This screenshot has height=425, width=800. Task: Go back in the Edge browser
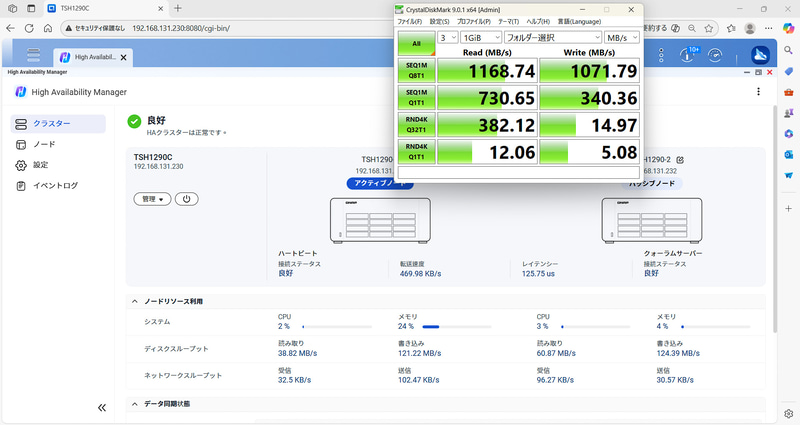coord(10,28)
